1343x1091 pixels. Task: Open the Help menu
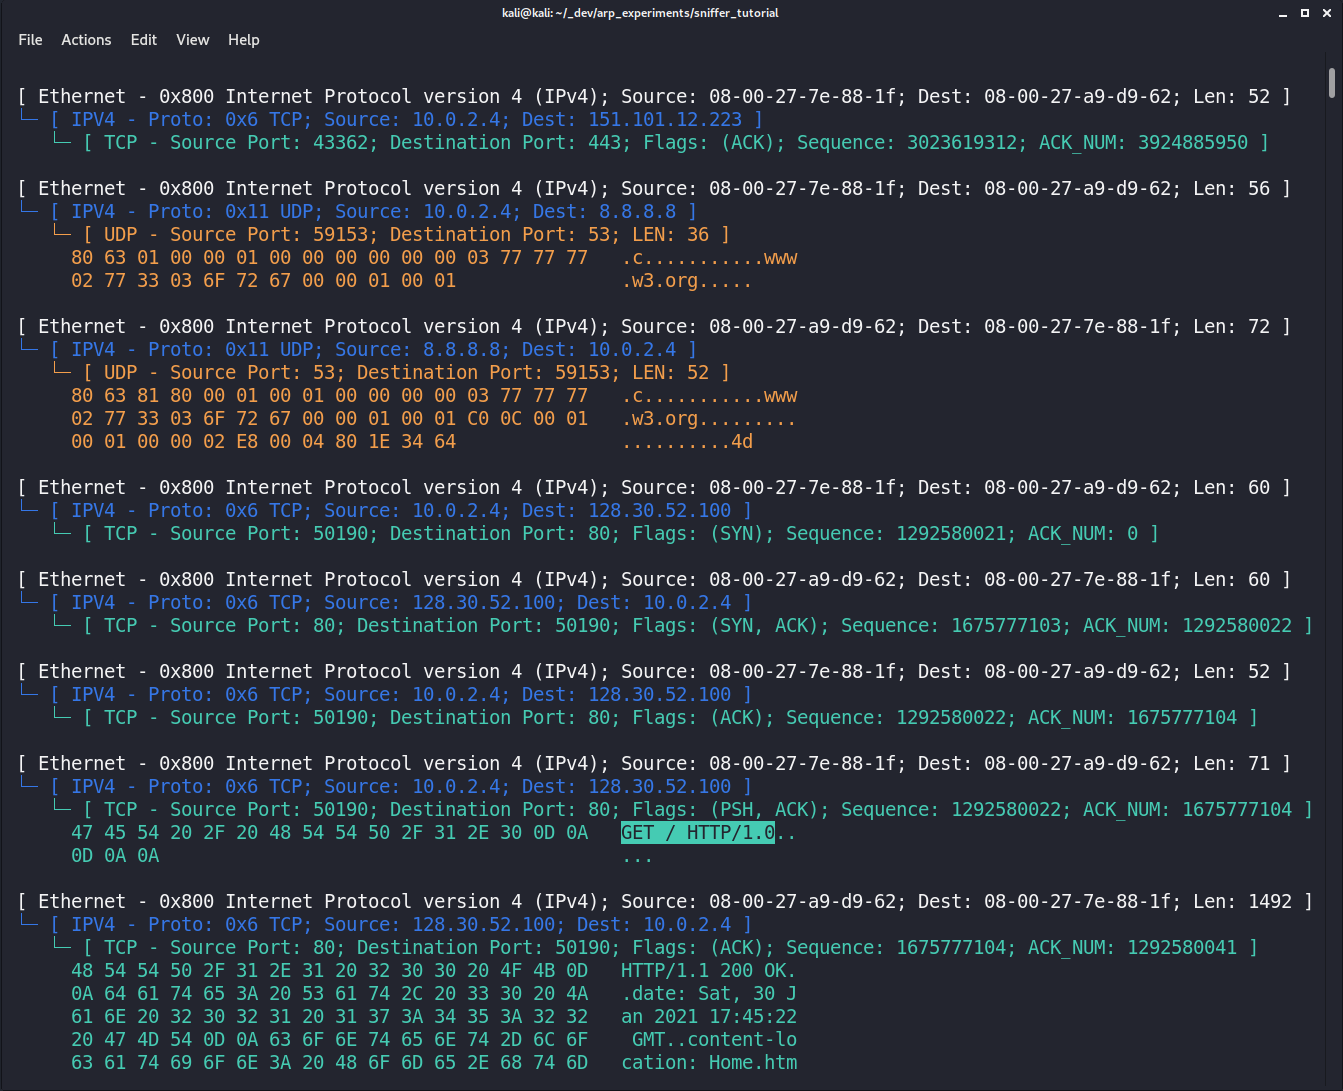point(244,40)
